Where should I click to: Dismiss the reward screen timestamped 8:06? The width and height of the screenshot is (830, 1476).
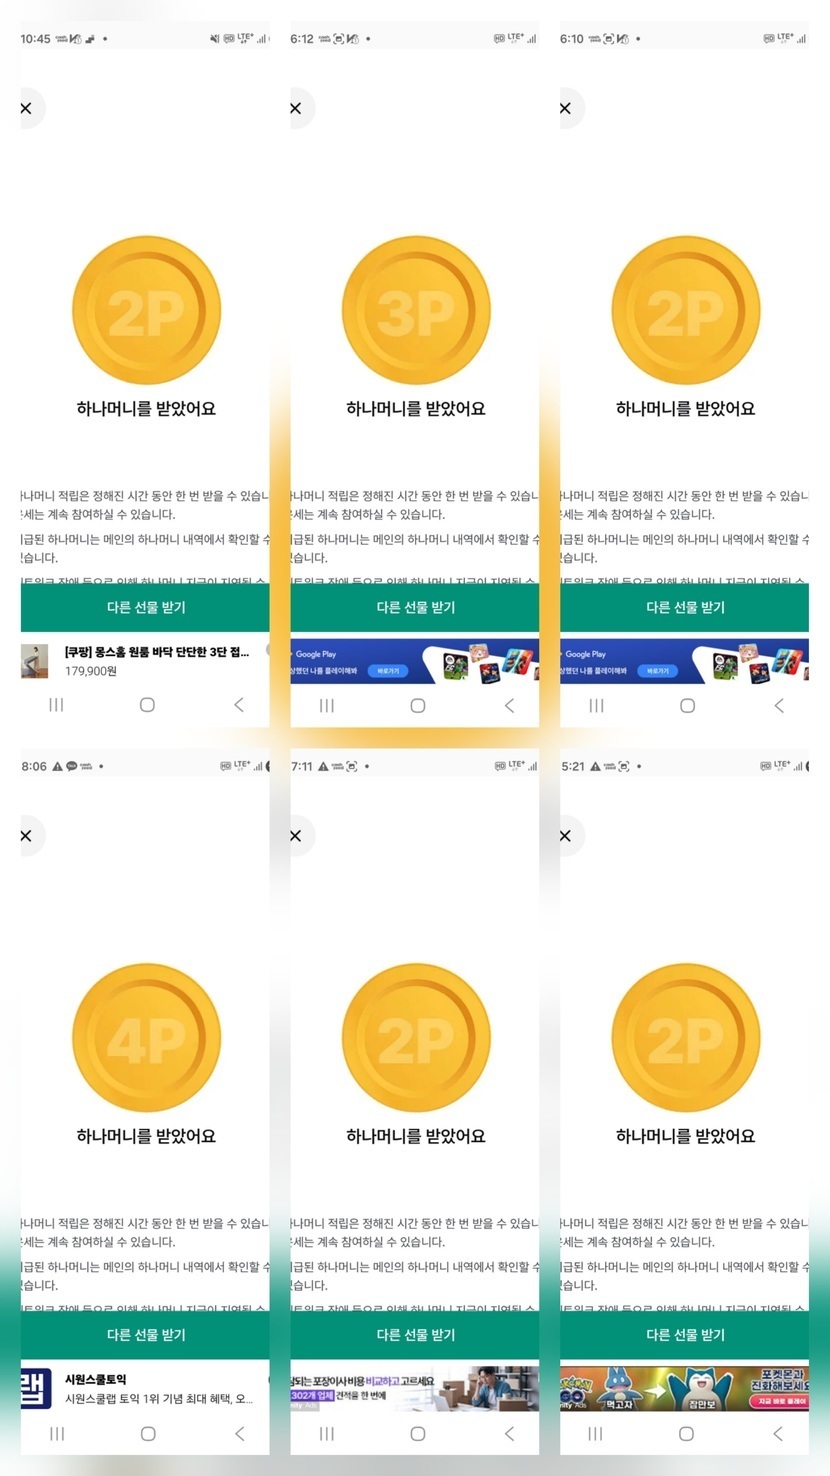pos(27,836)
